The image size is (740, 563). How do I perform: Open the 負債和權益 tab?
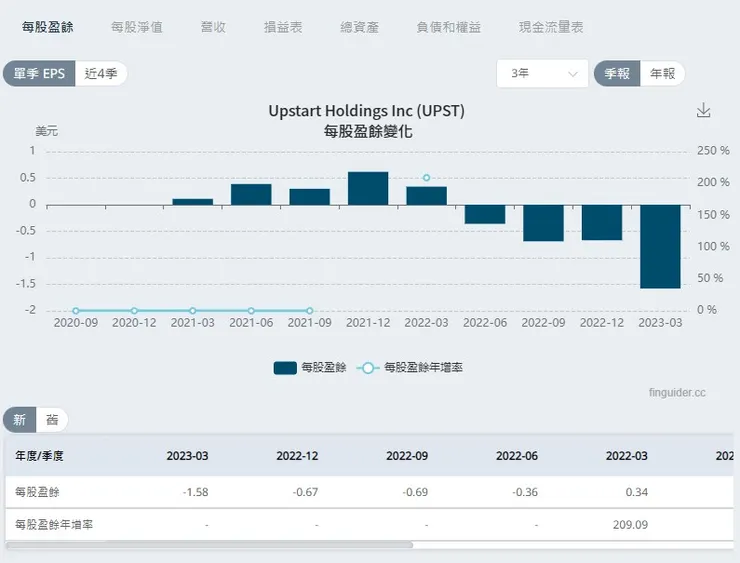pyautogui.click(x=449, y=27)
